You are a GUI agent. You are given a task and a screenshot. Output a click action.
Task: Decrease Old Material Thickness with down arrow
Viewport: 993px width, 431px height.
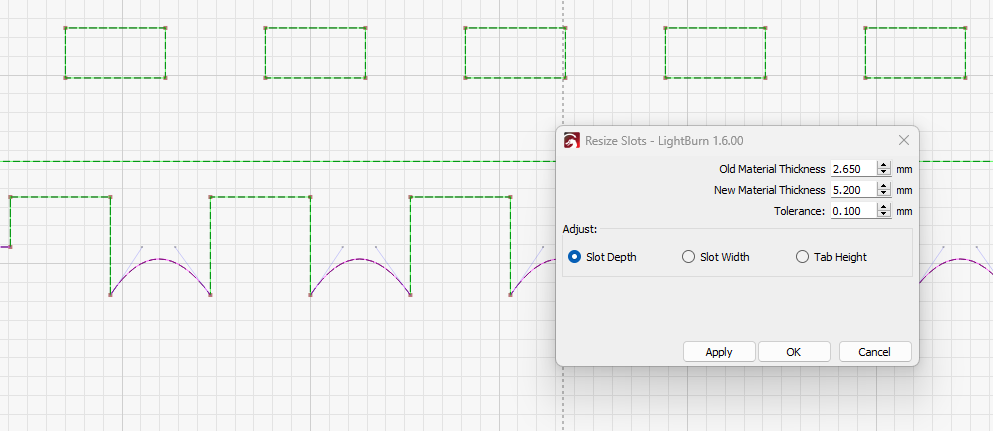point(884,173)
